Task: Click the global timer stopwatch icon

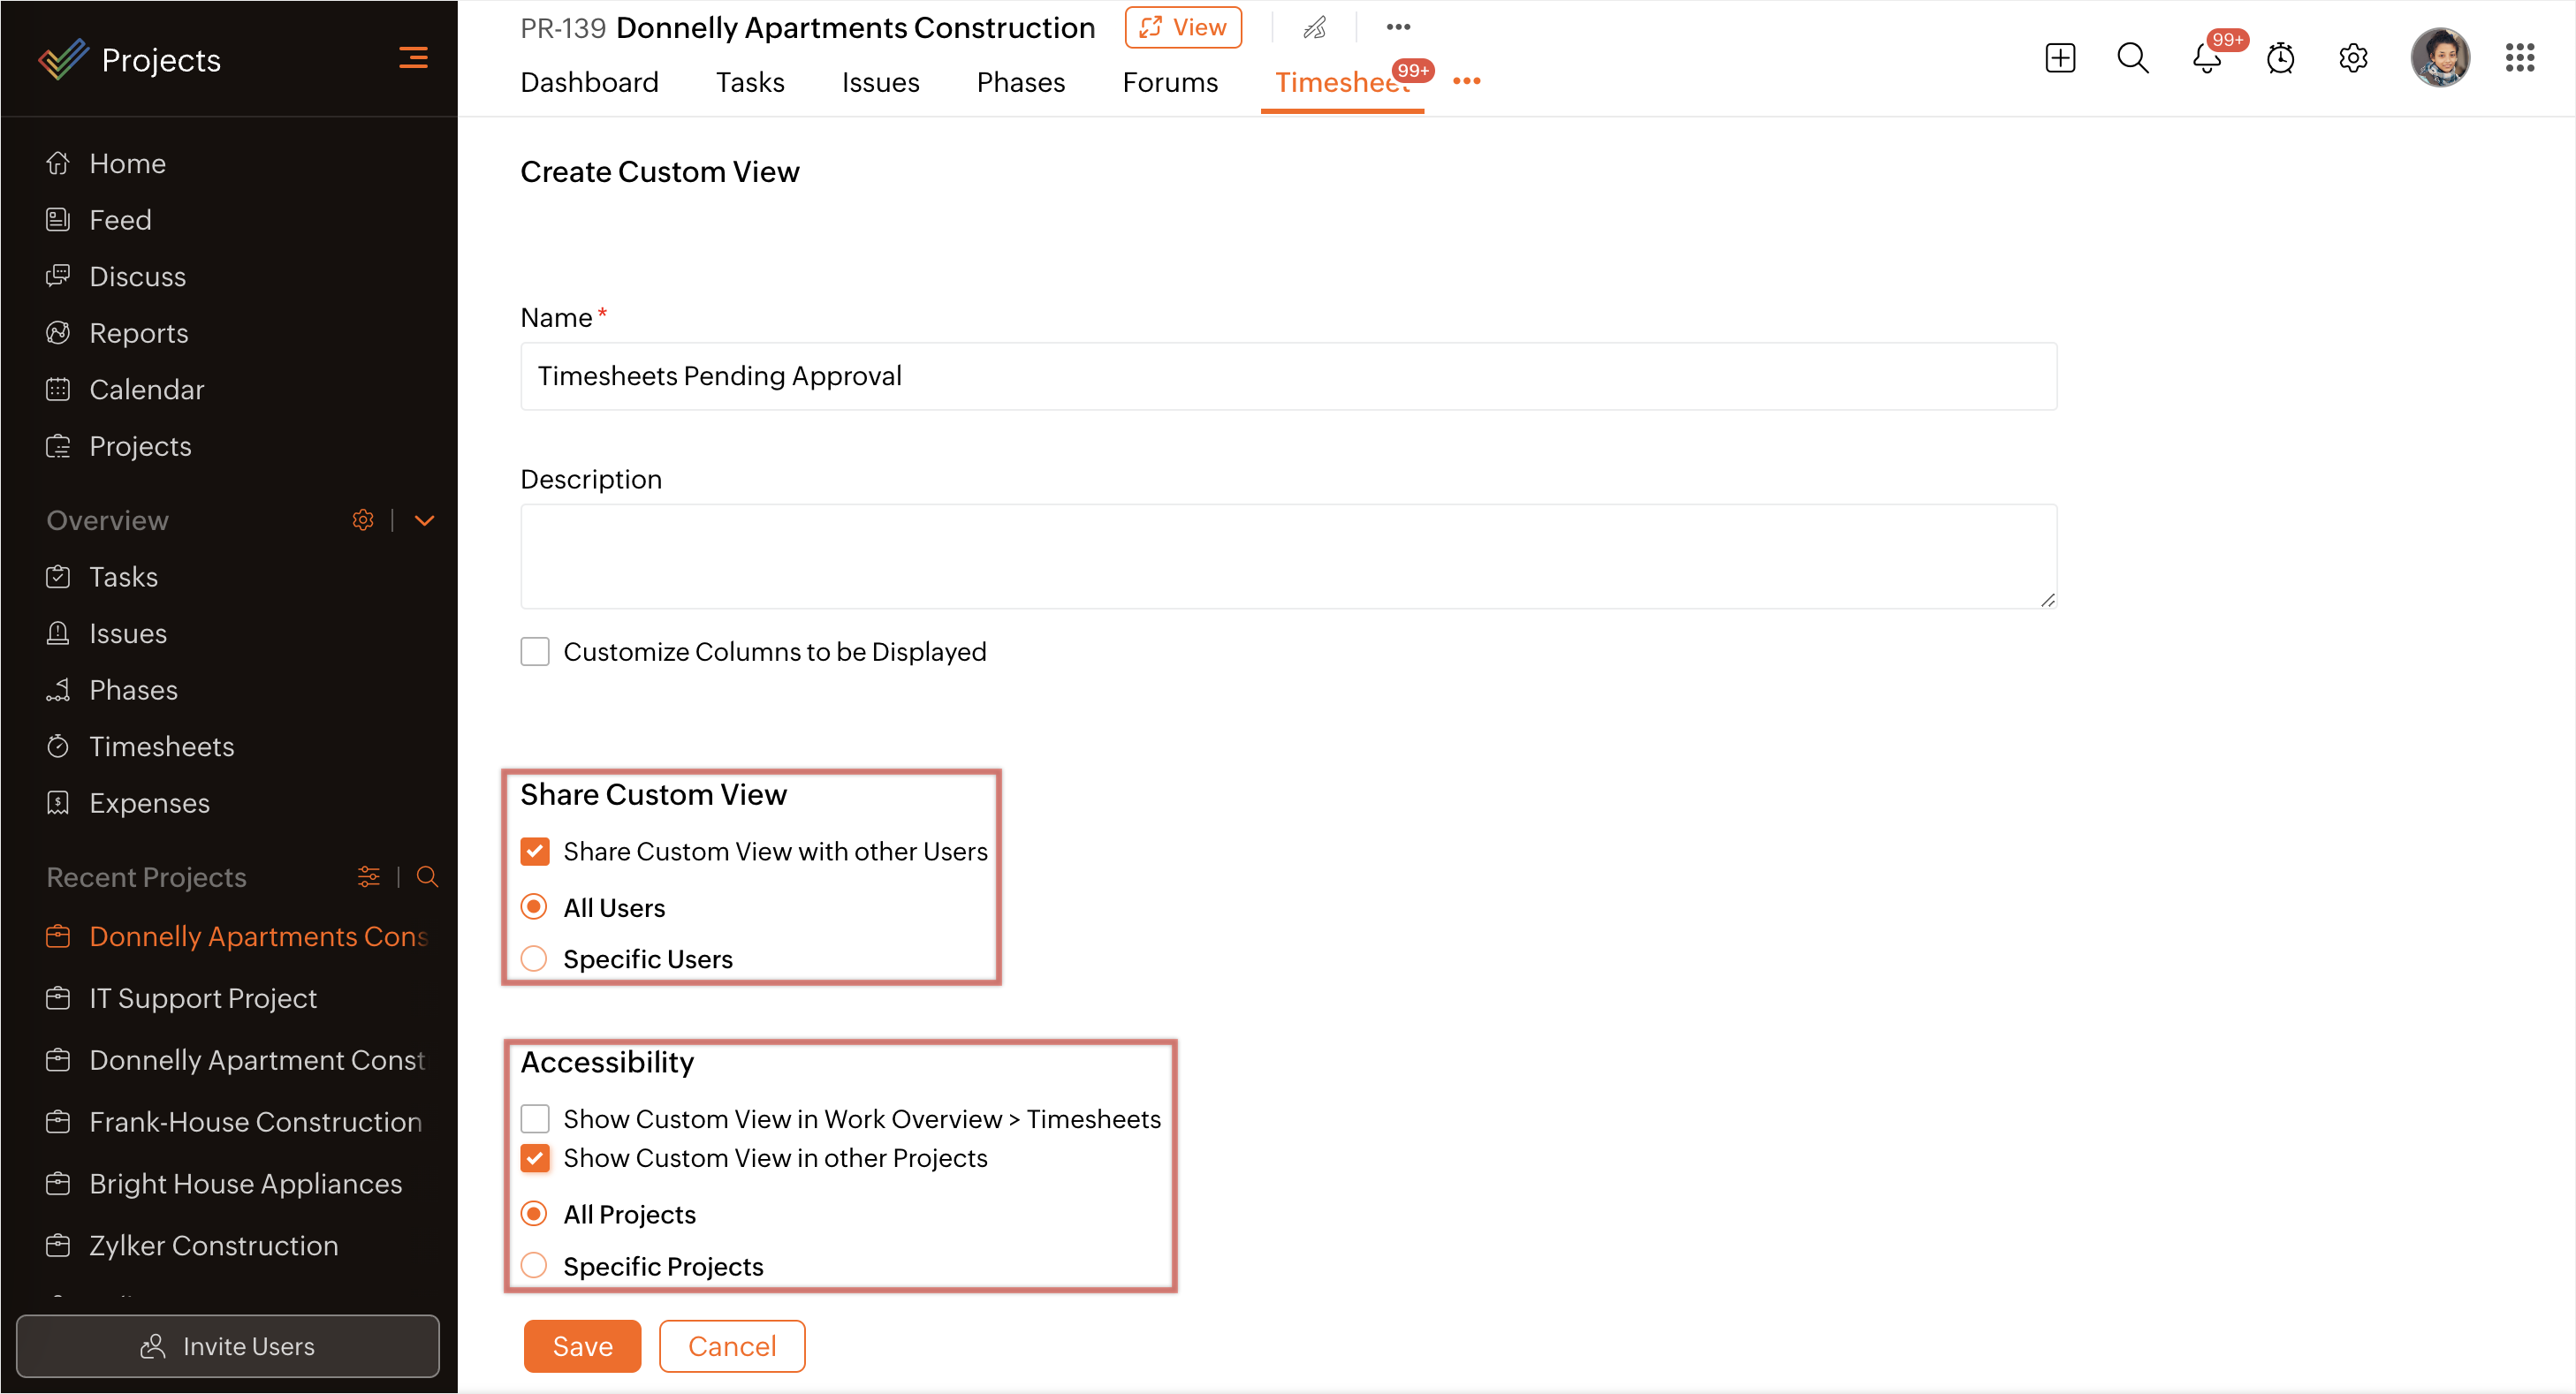Action: [2279, 58]
